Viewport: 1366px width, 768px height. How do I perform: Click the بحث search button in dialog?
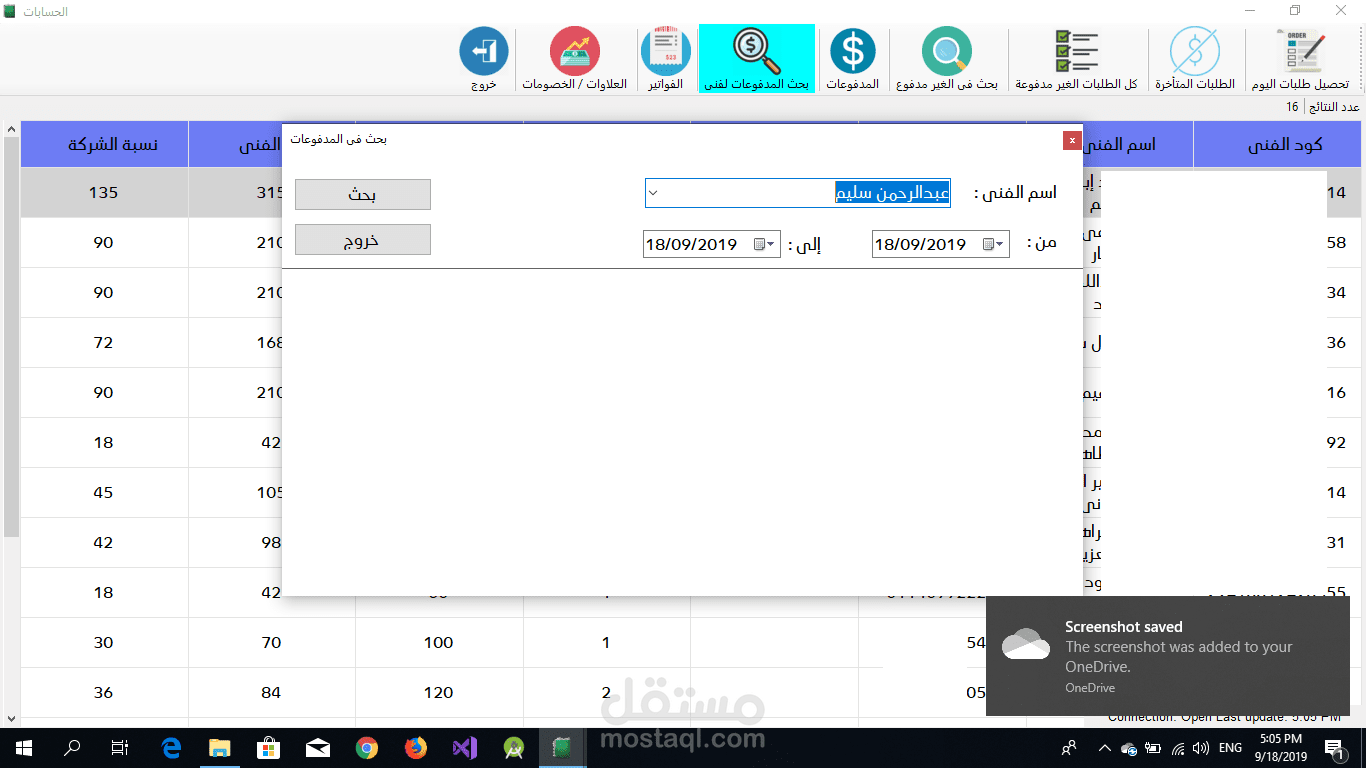coord(363,194)
